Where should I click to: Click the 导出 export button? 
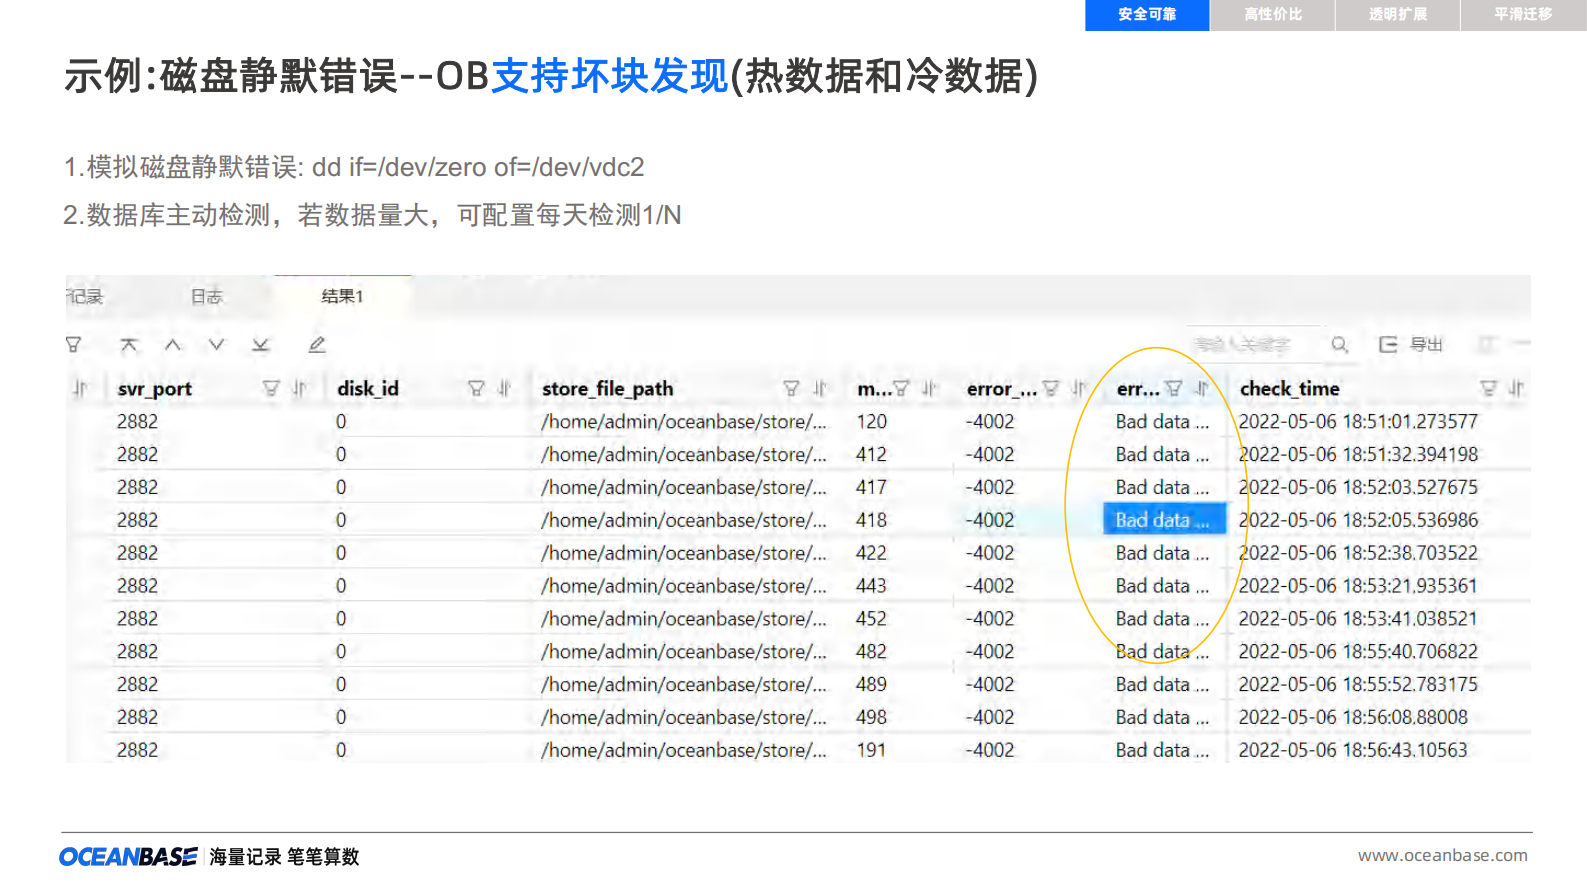1411,345
